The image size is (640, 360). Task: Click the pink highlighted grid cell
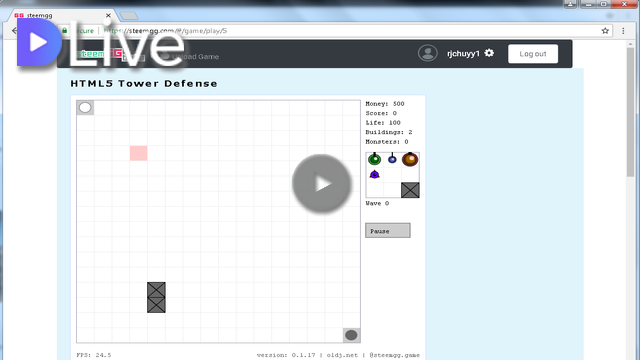click(x=138, y=153)
